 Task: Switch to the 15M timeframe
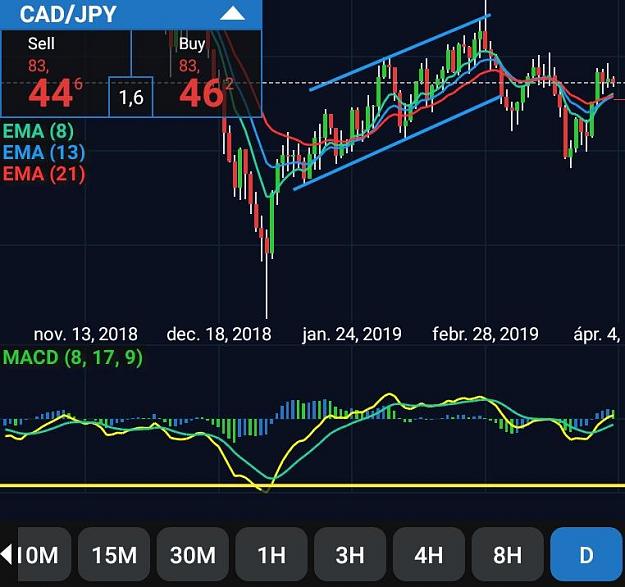(114, 554)
